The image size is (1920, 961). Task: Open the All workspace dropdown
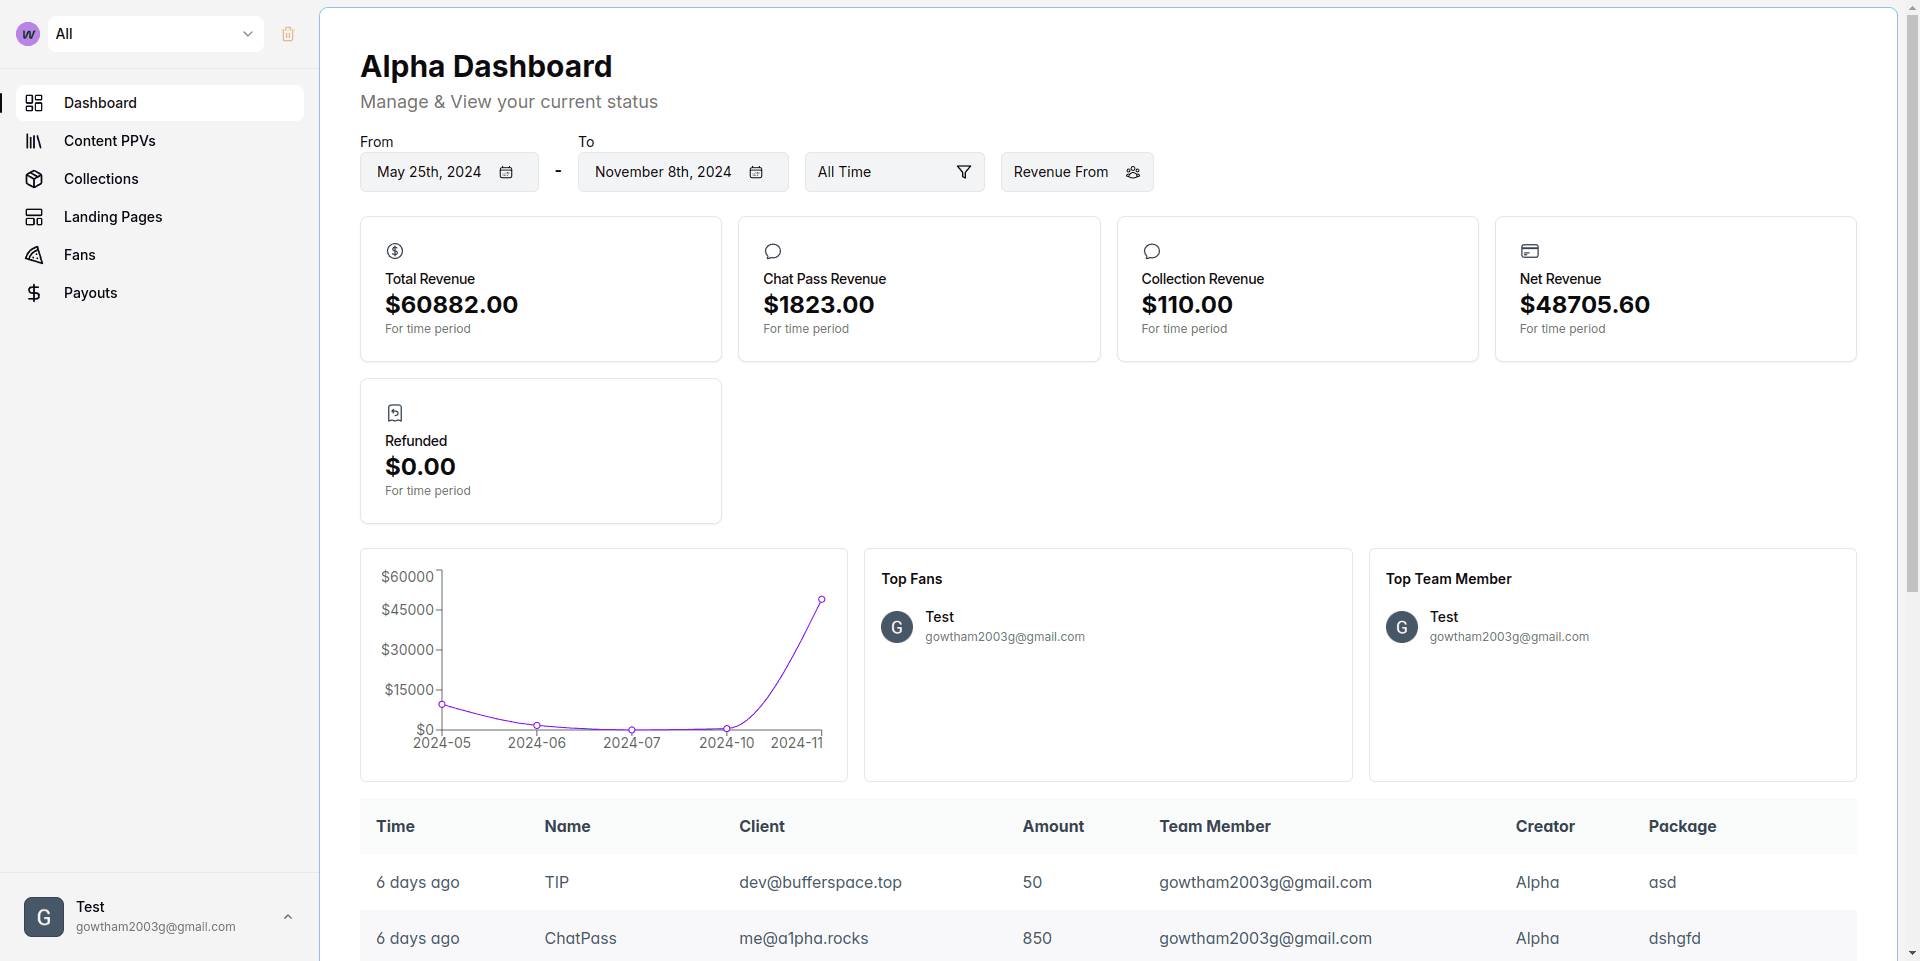click(156, 34)
